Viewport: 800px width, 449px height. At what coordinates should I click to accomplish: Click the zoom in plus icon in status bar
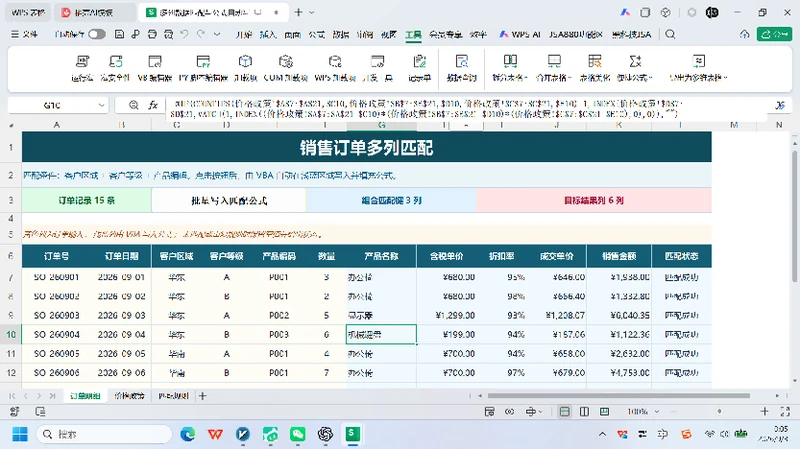point(764,411)
